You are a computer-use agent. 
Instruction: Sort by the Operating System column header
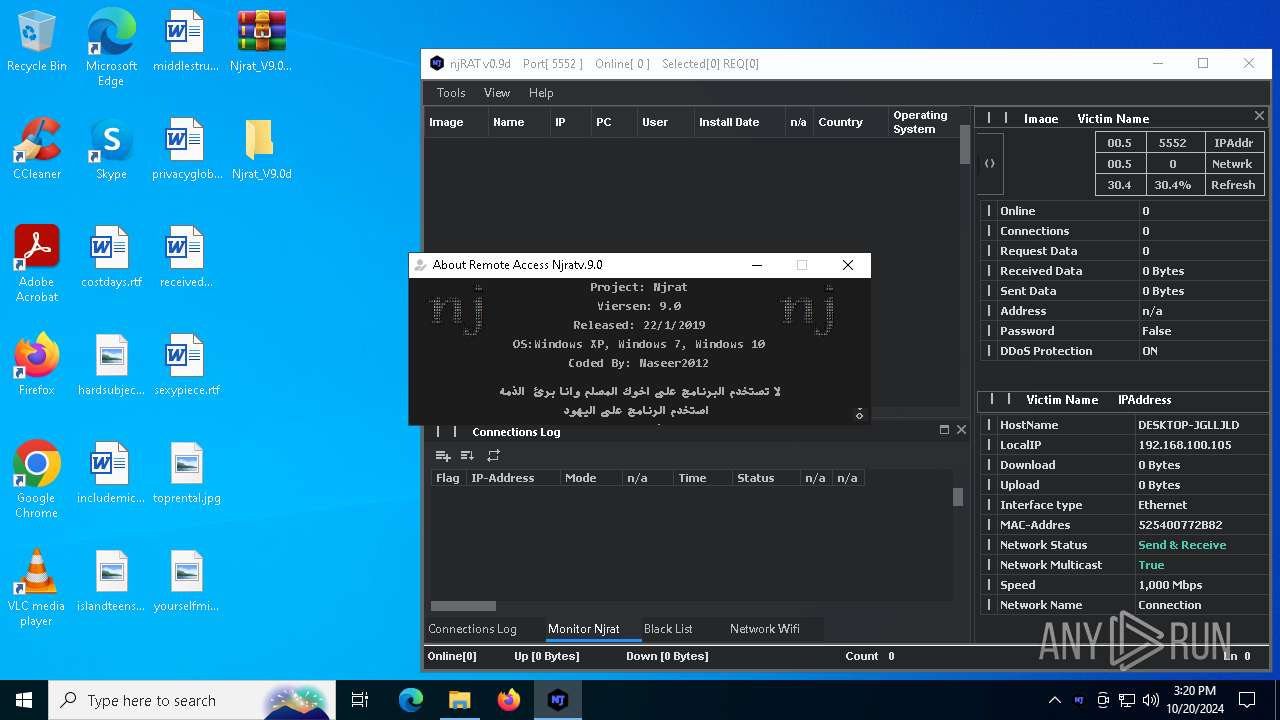coord(924,122)
